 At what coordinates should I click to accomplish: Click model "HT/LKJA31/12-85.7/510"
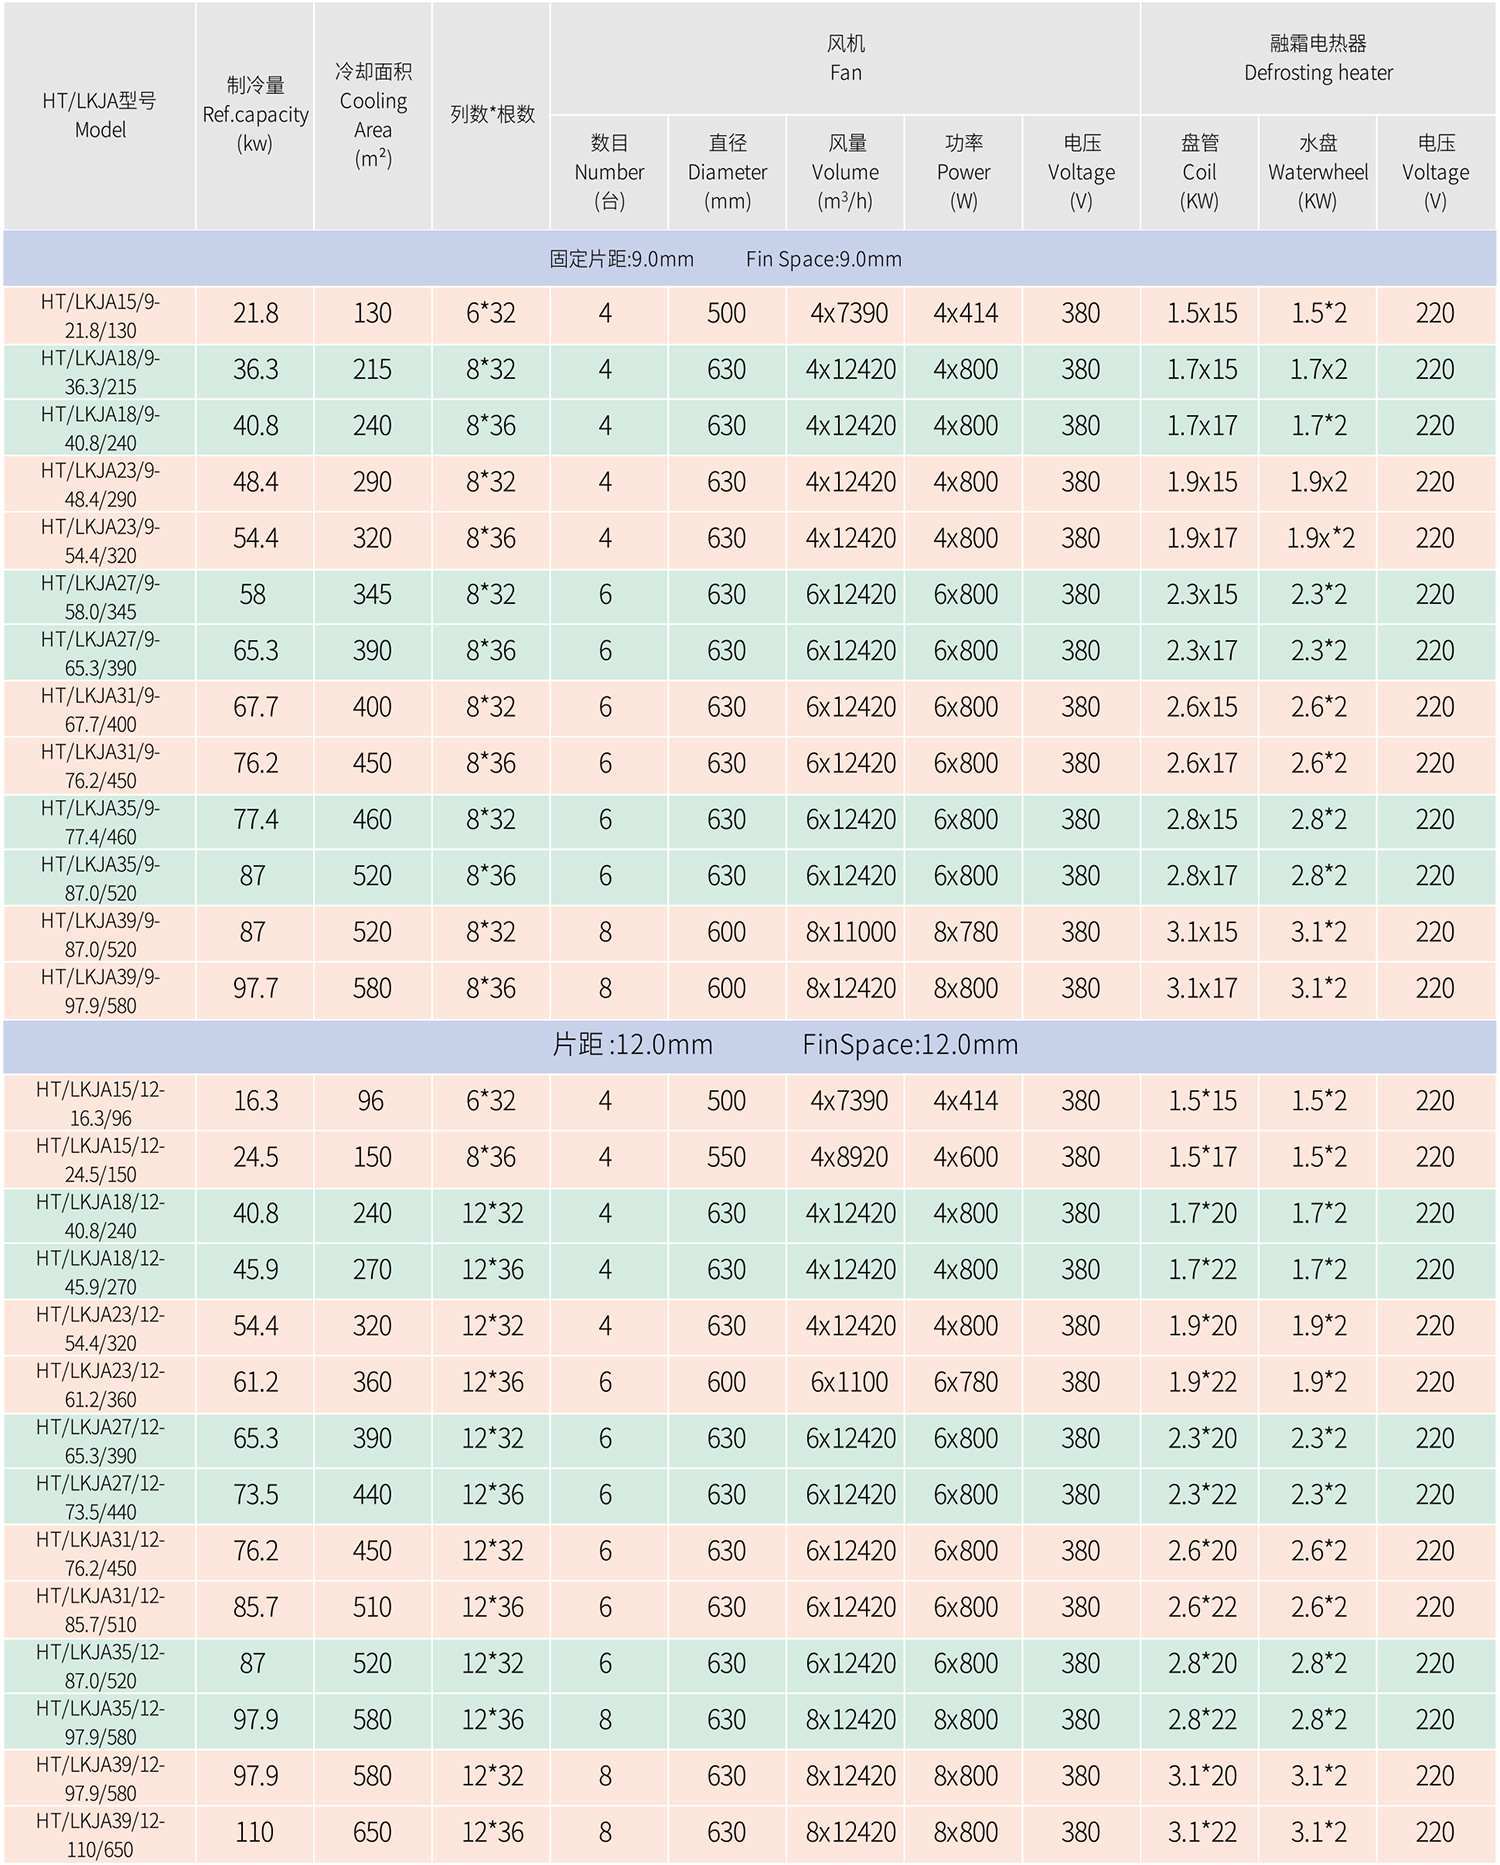pyautogui.click(x=100, y=1609)
